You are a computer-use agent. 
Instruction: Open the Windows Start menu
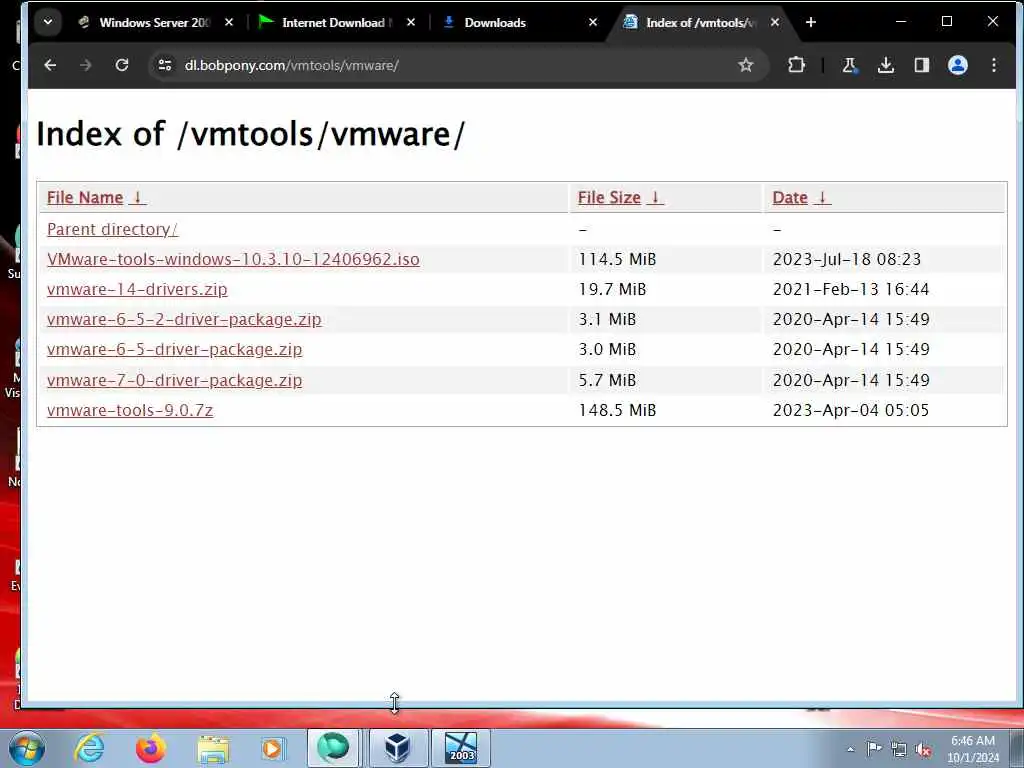click(27, 748)
